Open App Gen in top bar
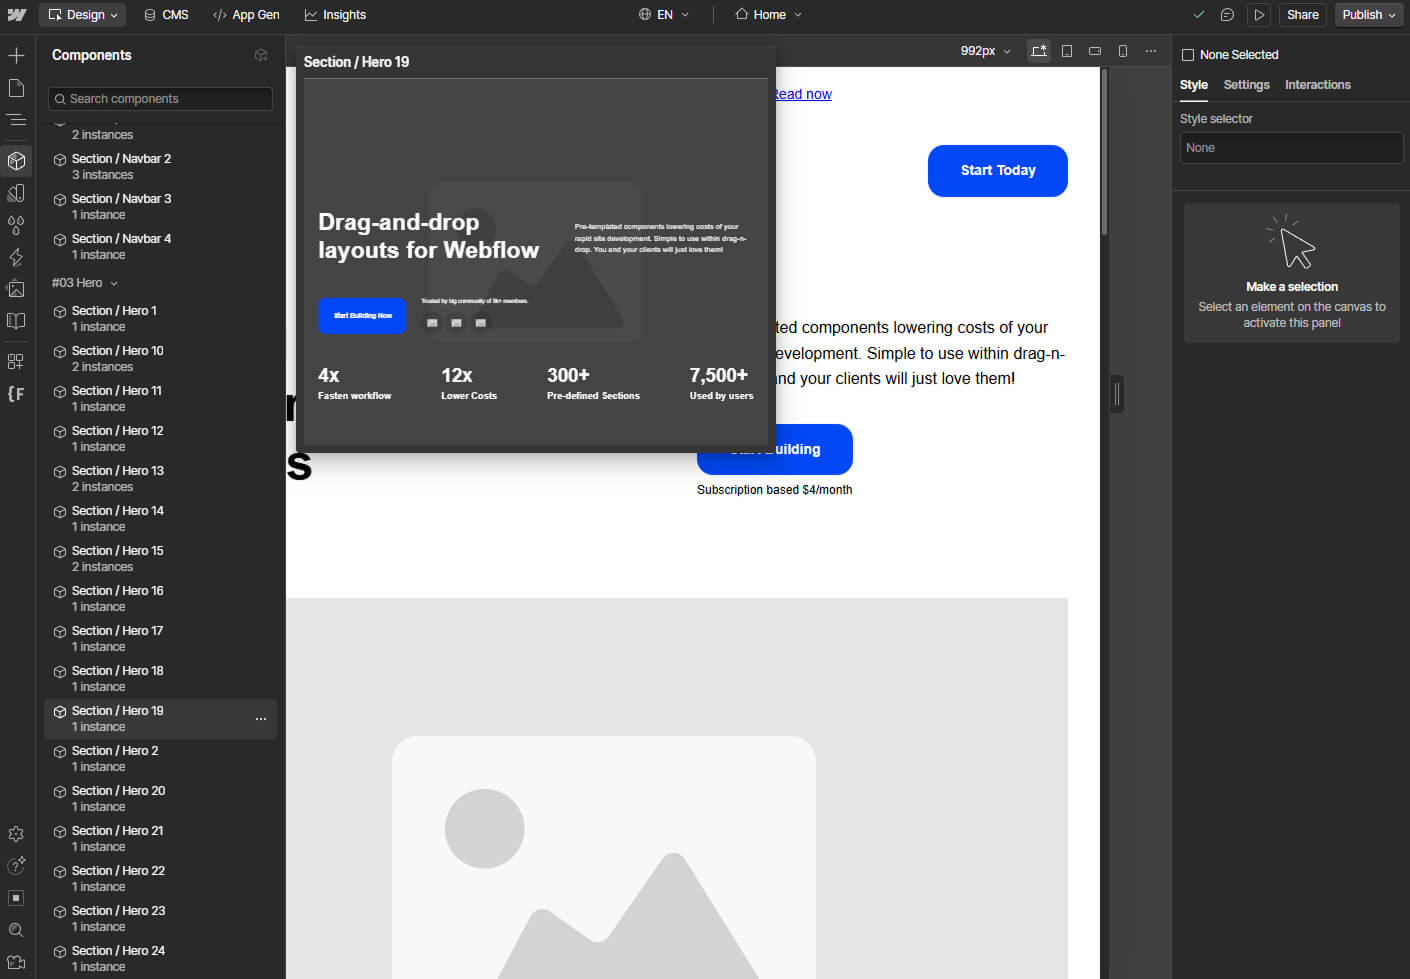1410x979 pixels. point(246,15)
